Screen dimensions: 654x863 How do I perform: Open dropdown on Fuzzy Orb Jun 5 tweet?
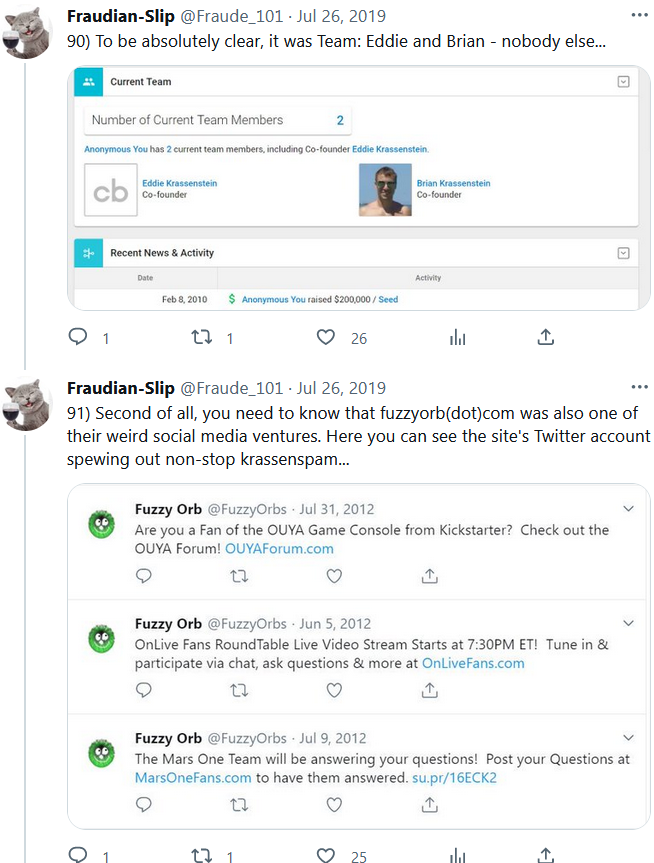point(628,623)
